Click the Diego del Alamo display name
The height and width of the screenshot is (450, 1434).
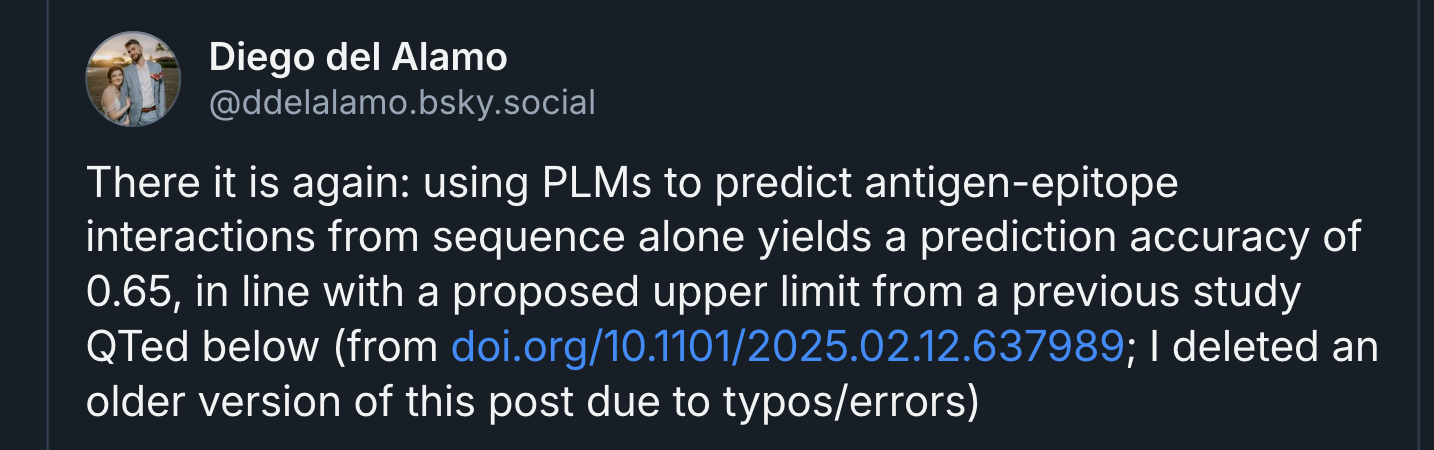(358, 58)
